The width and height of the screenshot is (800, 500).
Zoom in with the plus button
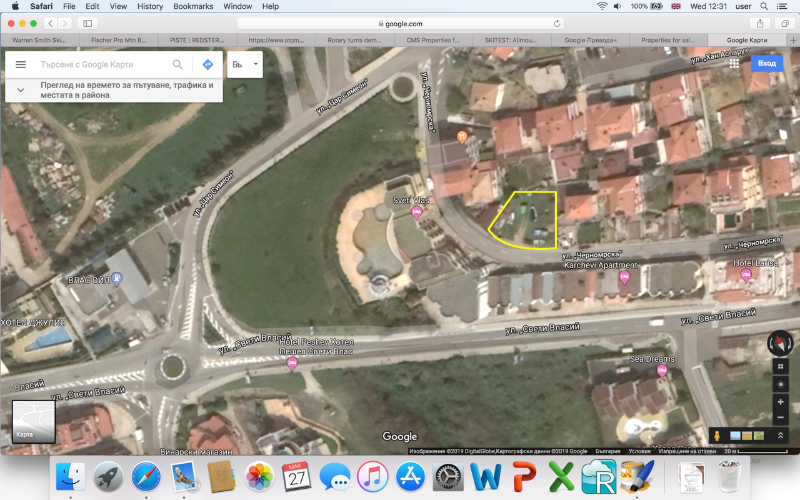[x=780, y=401]
